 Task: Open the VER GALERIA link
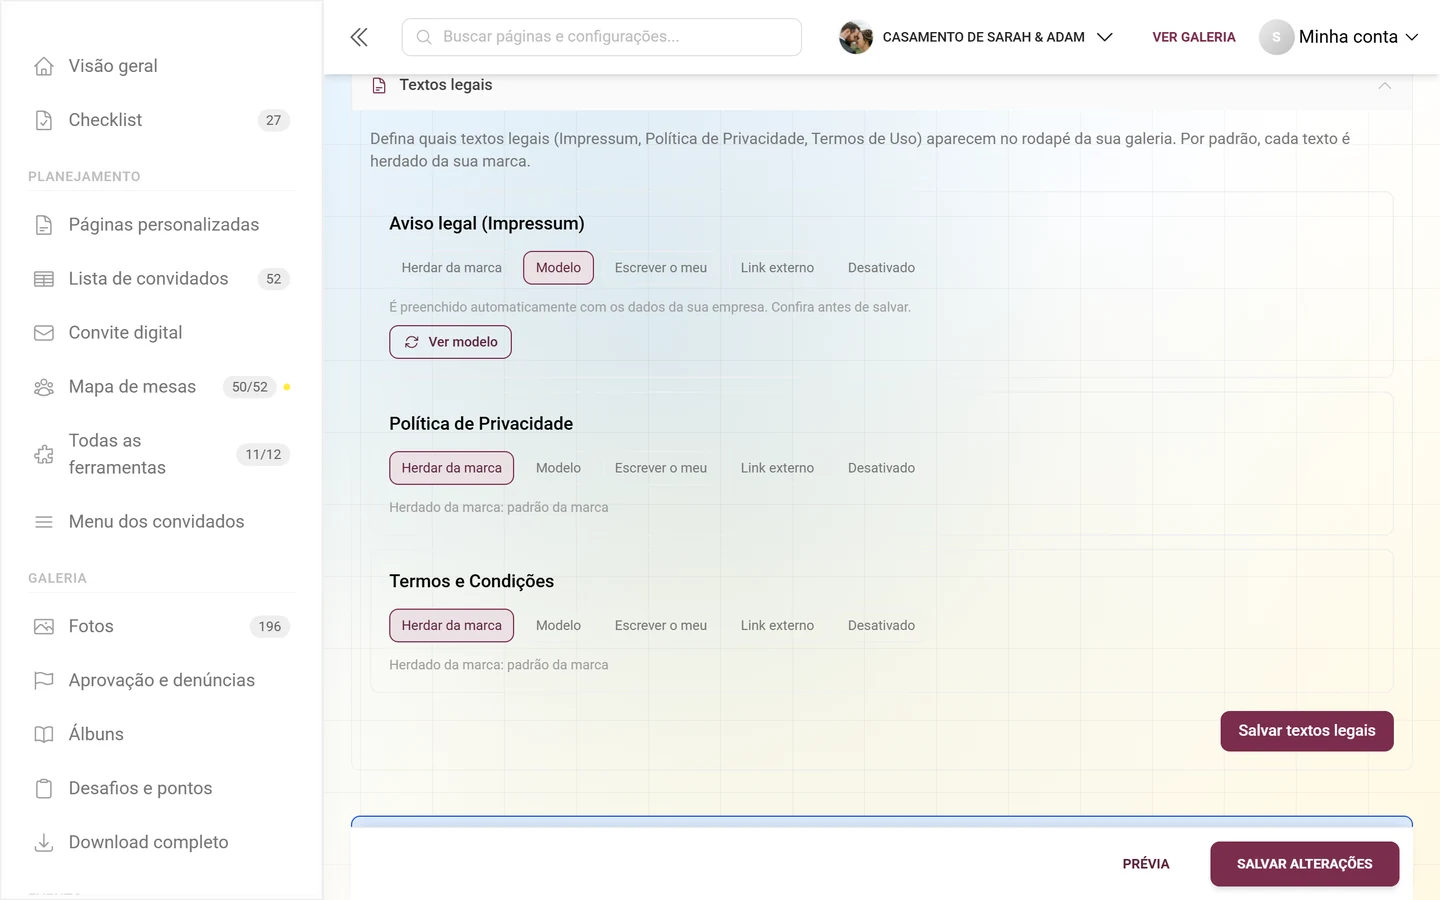click(1194, 37)
